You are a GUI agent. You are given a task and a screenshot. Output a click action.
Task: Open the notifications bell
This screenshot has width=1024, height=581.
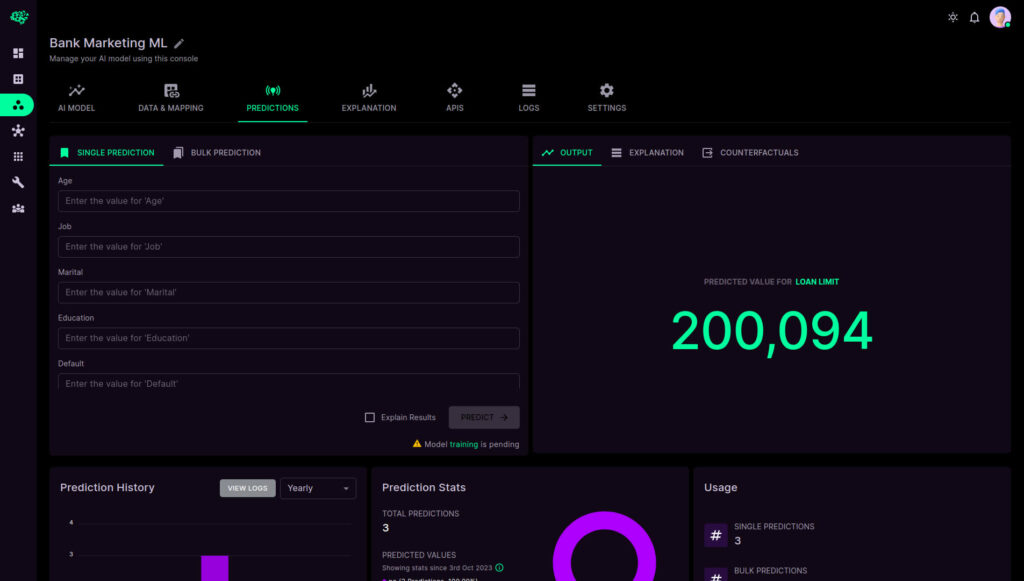click(x=974, y=18)
